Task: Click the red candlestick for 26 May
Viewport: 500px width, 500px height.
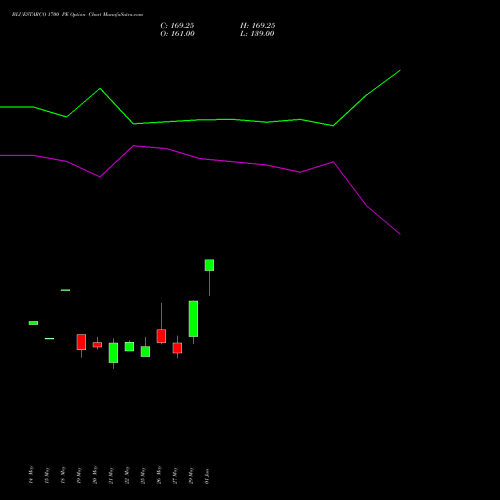Action: (161, 336)
